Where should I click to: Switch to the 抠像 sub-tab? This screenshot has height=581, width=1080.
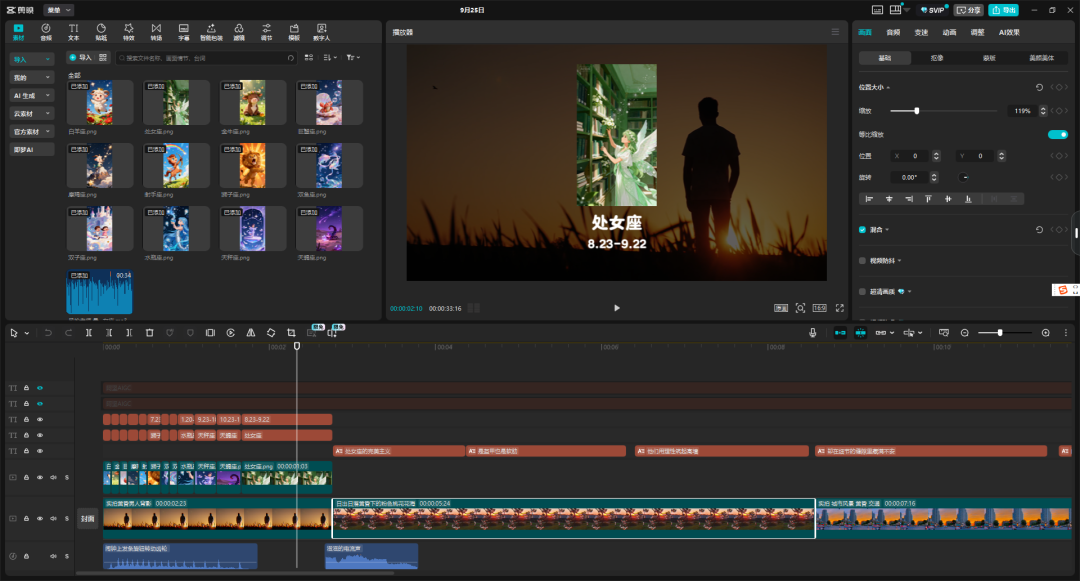[936, 58]
